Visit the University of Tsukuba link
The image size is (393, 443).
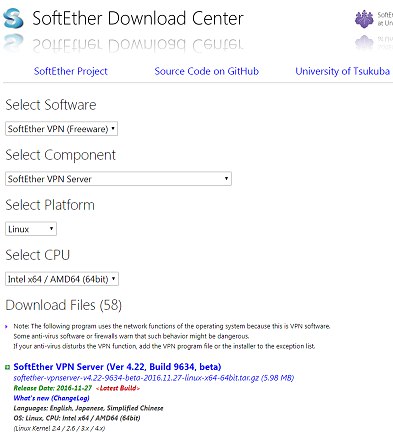point(342,71)
